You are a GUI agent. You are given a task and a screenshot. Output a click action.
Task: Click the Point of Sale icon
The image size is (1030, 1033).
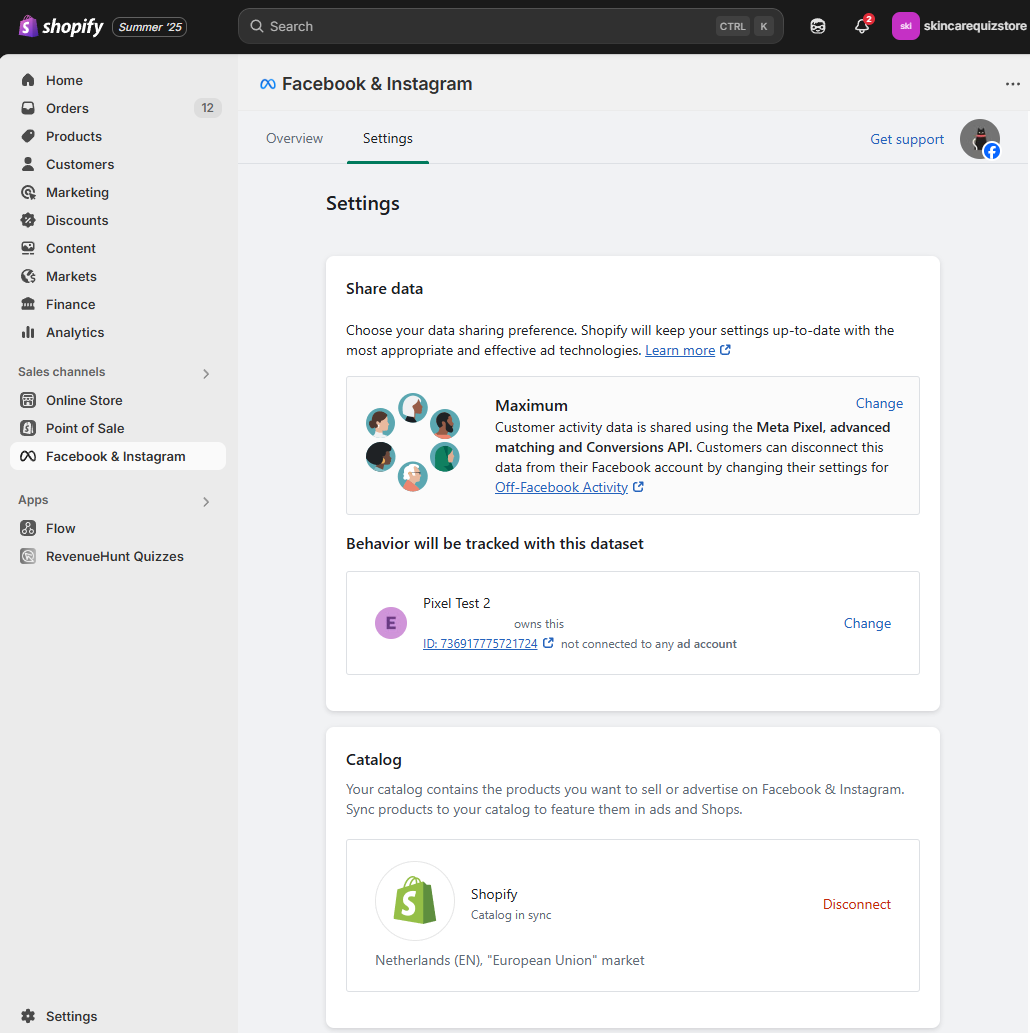pyautogui.click(x=28, y=428)
